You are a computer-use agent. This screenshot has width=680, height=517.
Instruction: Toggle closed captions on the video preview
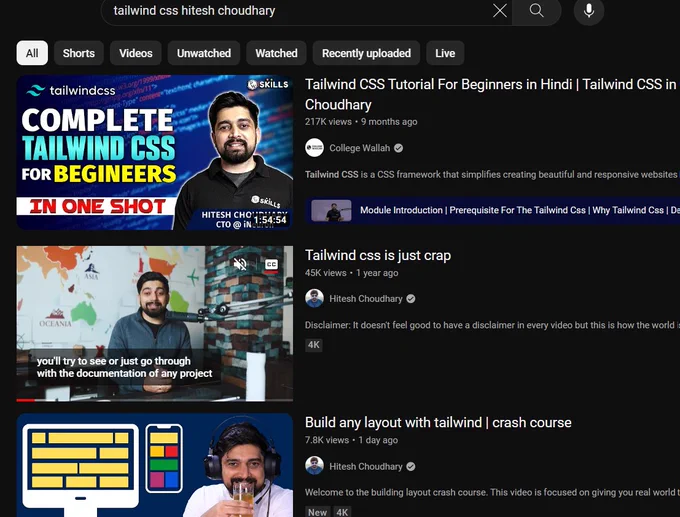click(271, 264)
